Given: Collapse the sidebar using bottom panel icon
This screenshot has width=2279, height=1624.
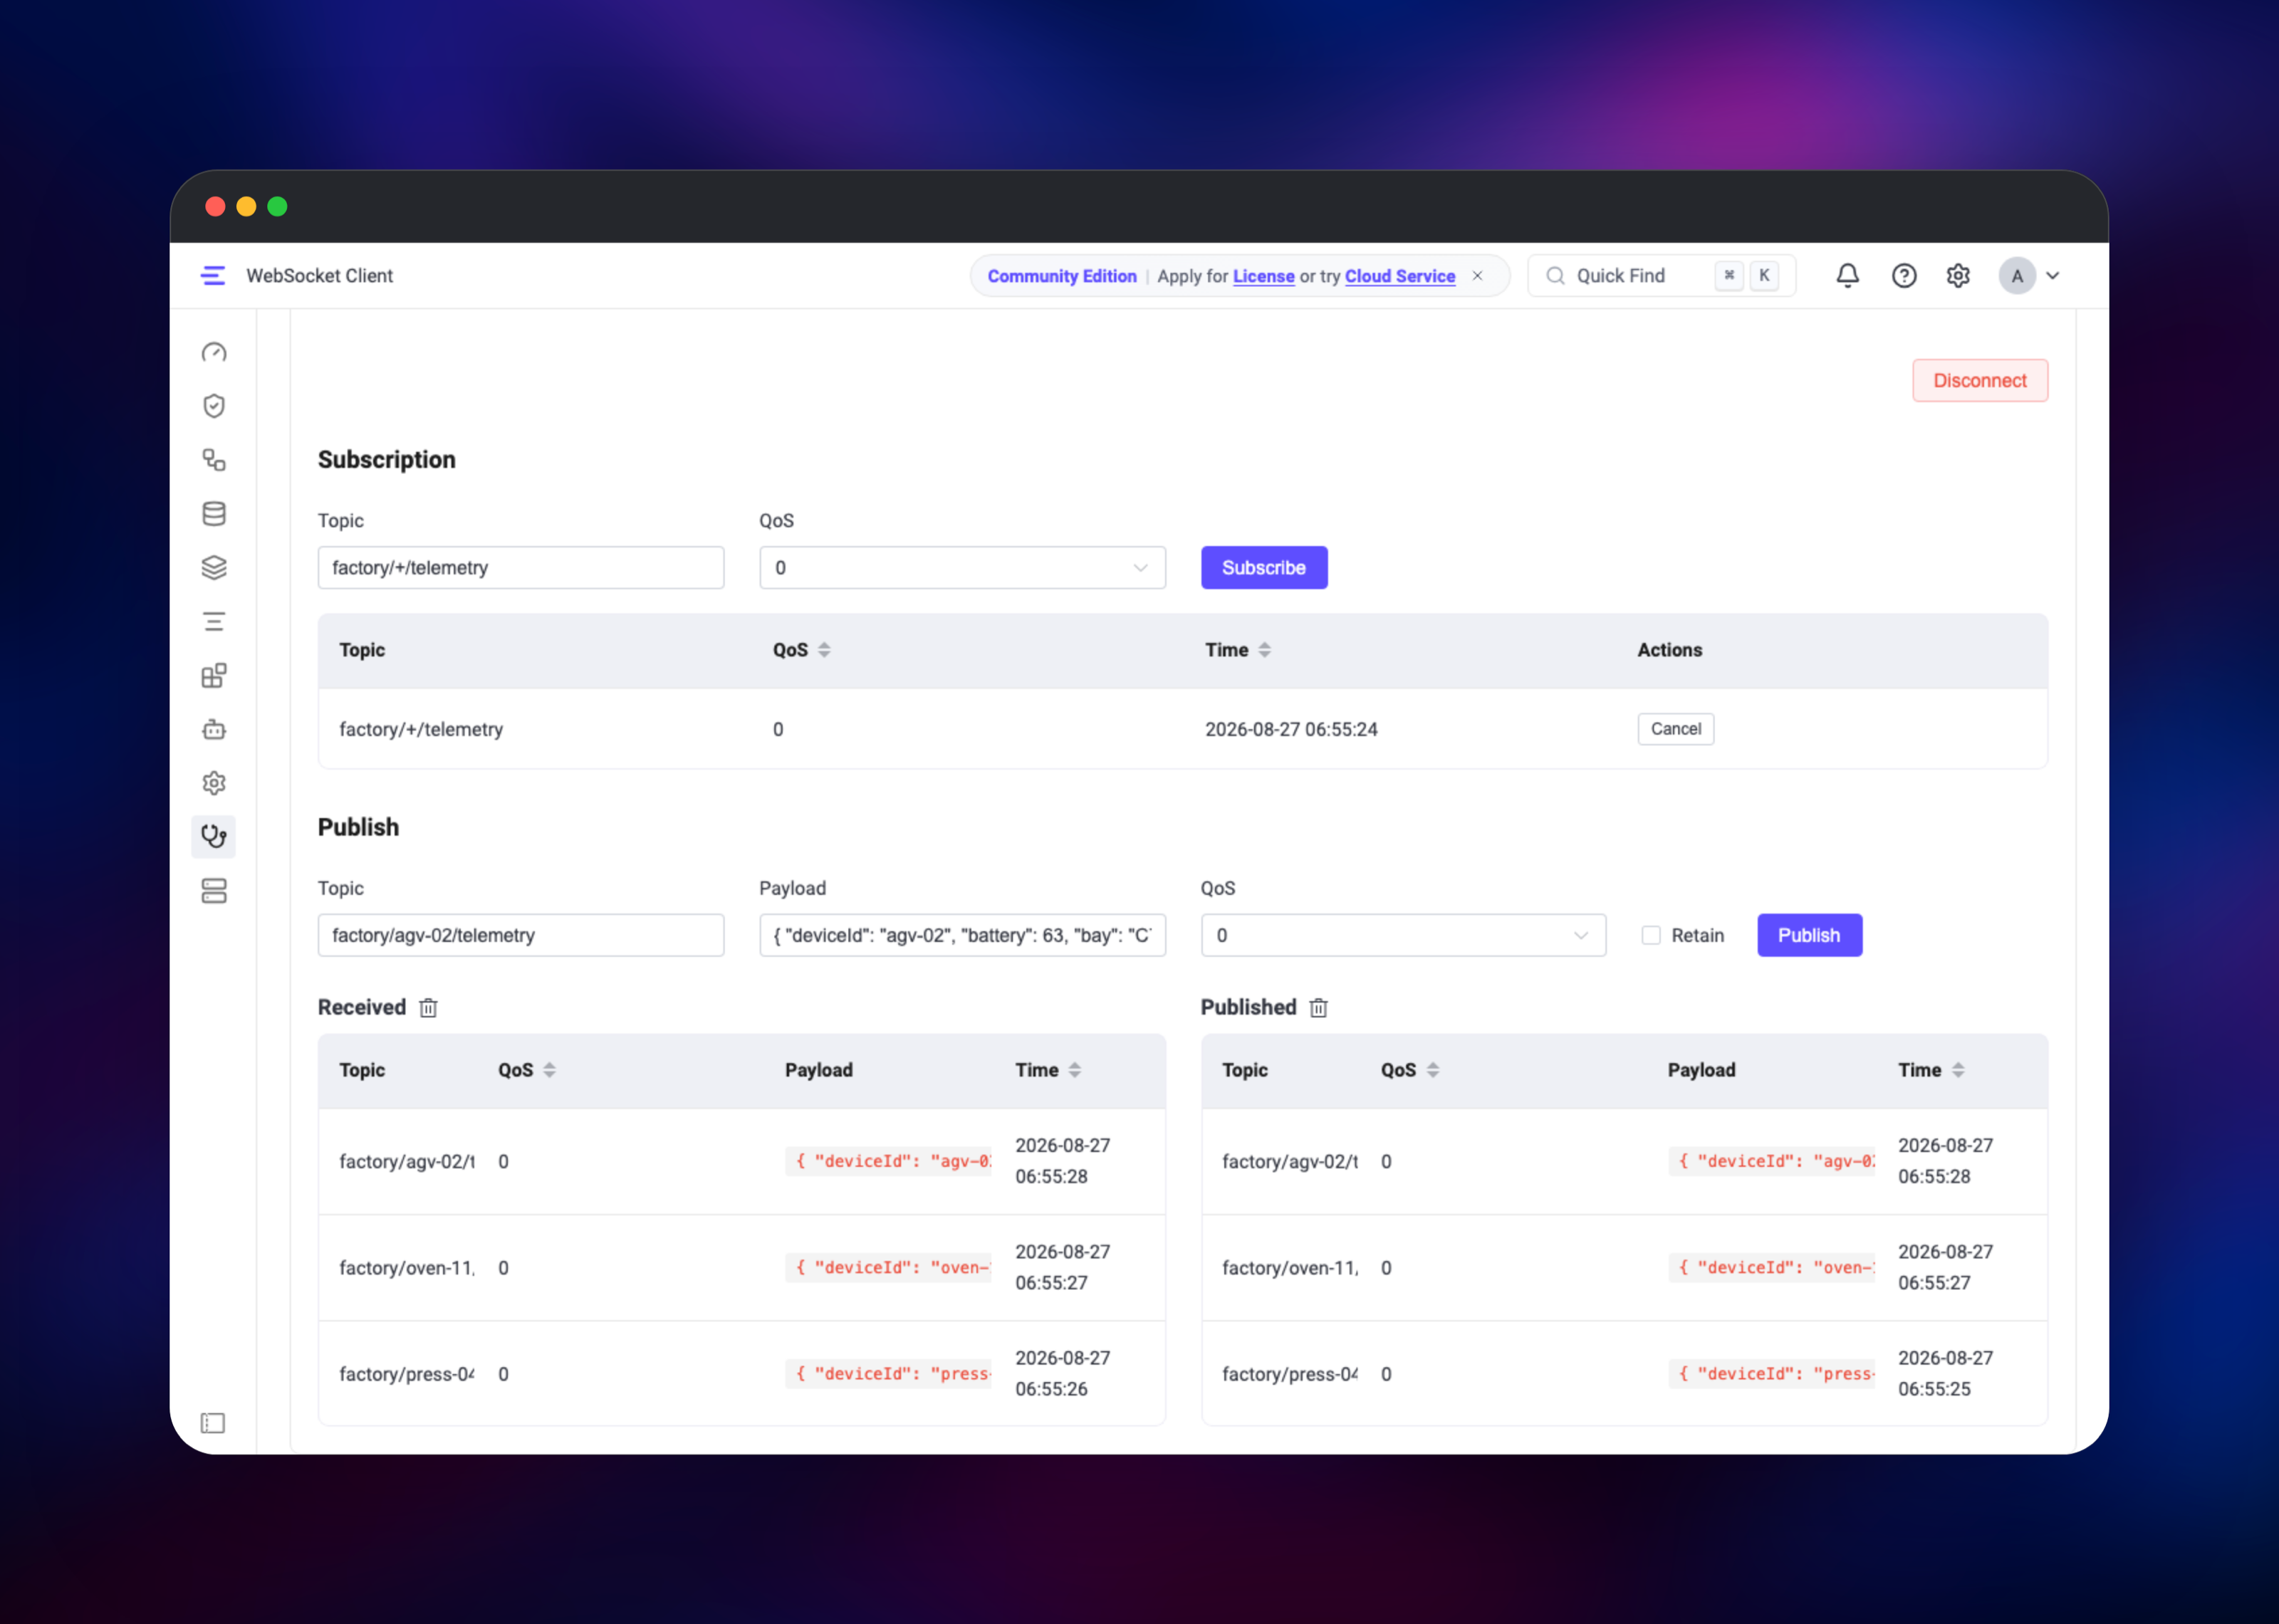Looking at the screenshot, I should (213, 1423).
